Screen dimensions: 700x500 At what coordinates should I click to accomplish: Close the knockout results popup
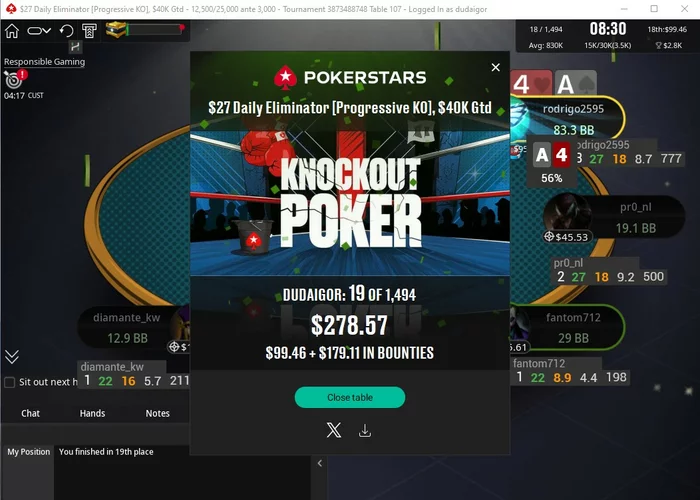496,67
